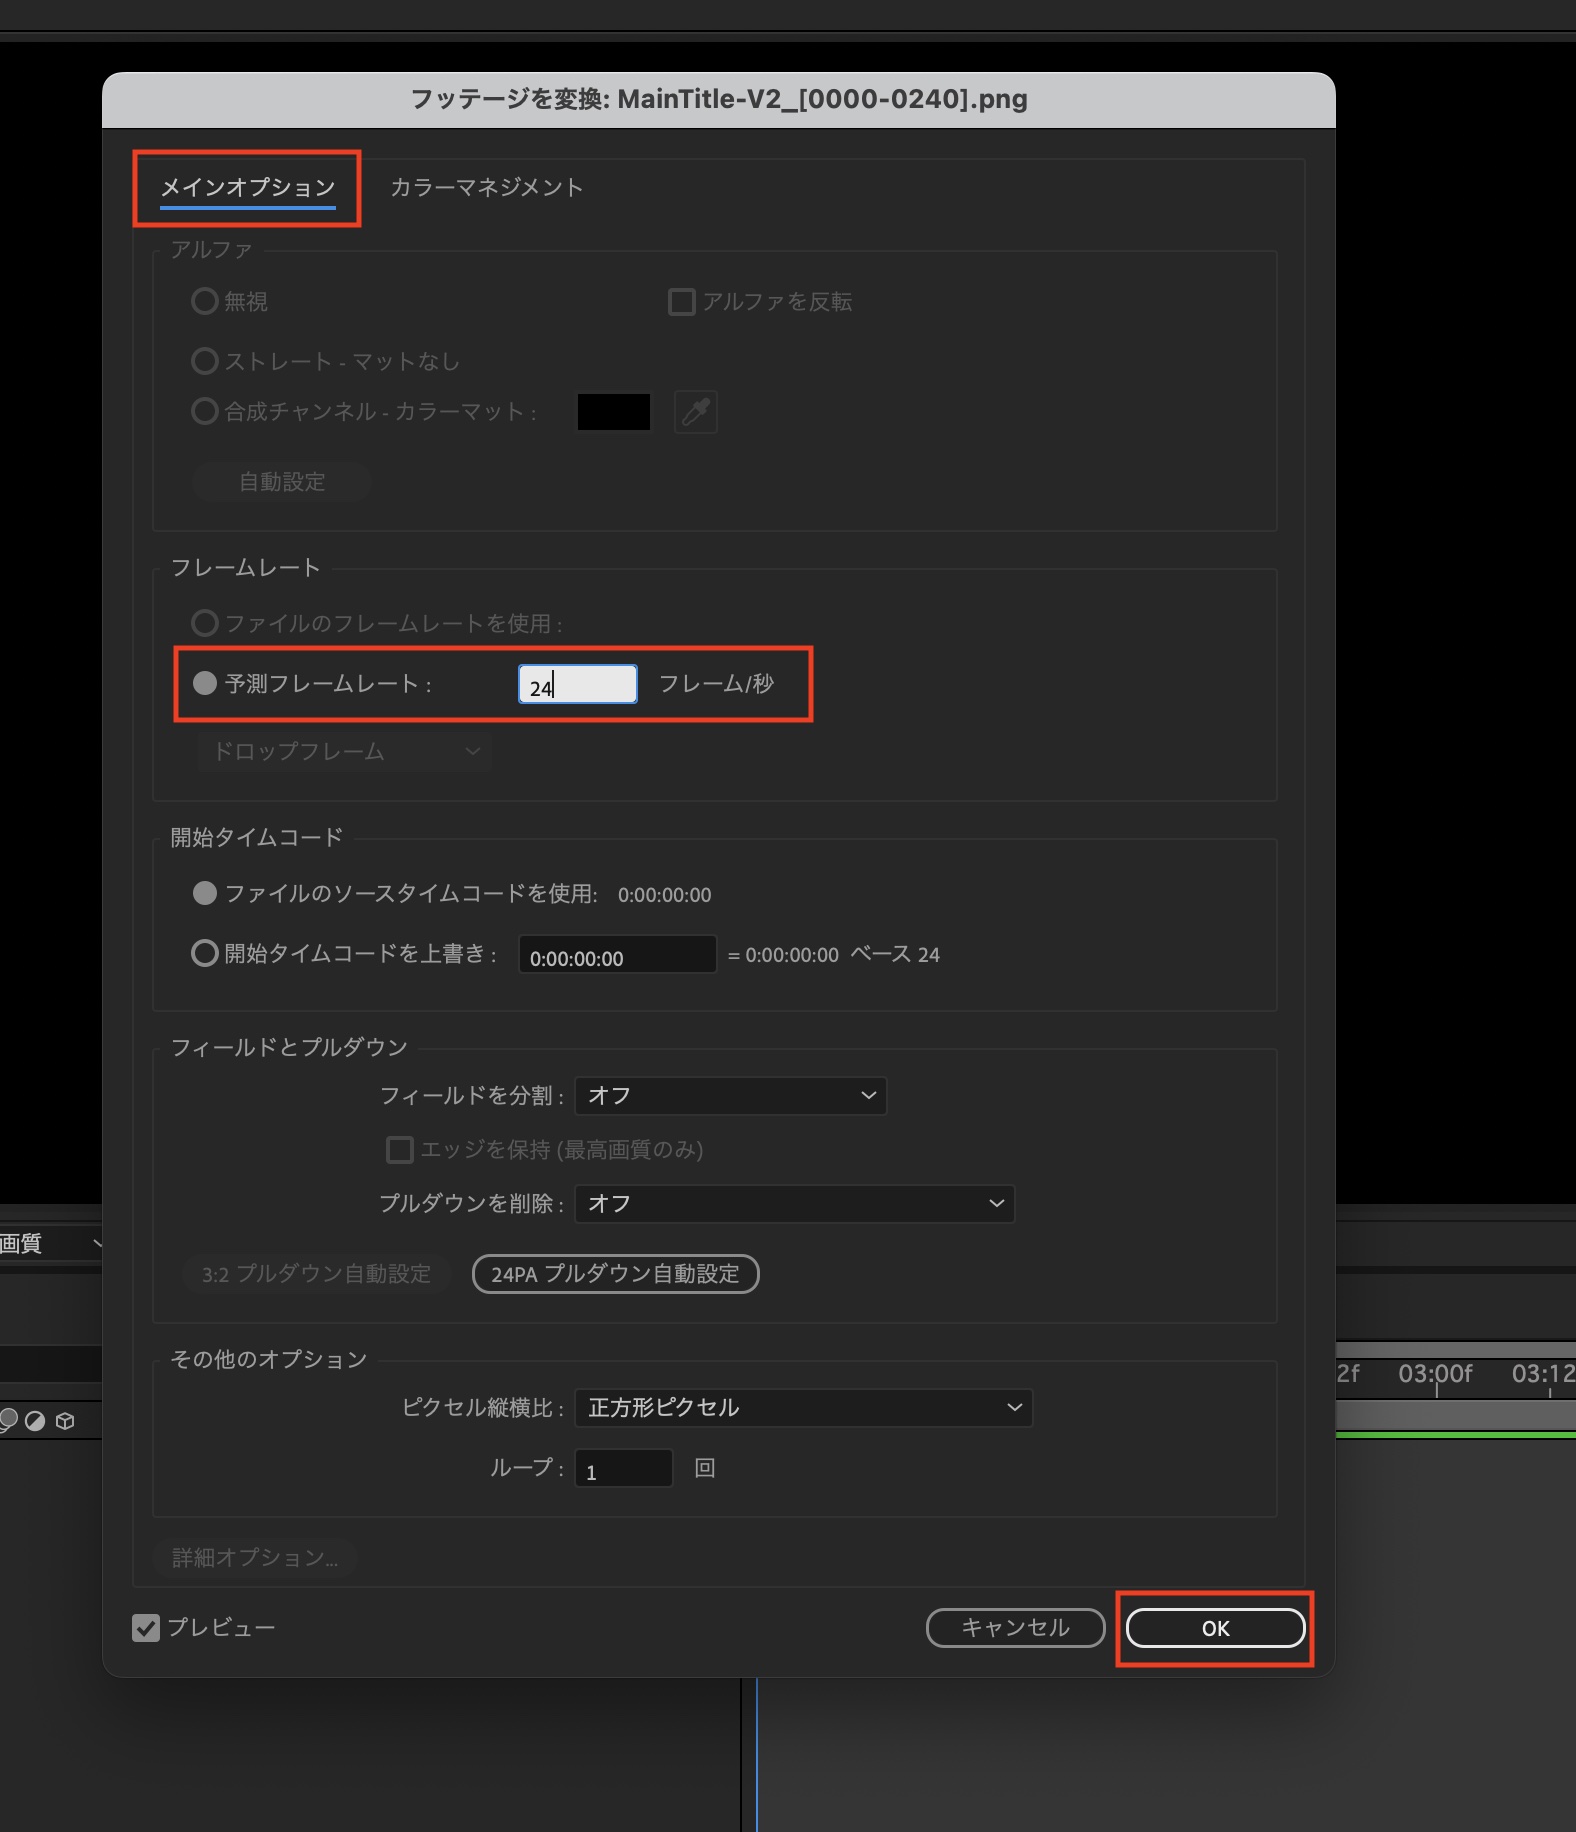1576x1832 pixels.
Task: Click the motion blur overlapping circles icon
Action: pos(8,1420)
